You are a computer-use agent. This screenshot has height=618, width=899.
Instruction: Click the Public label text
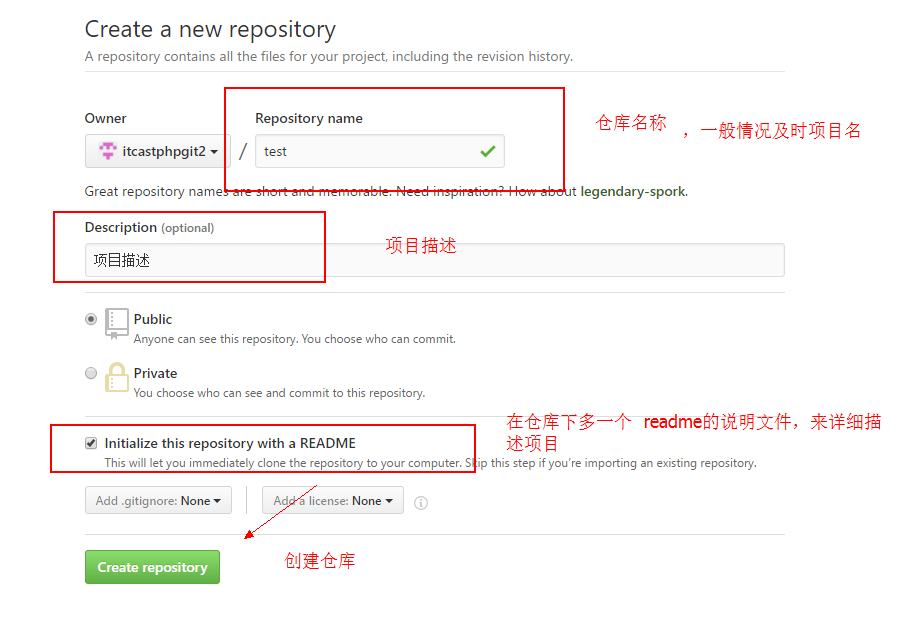(x=153, y=319)
